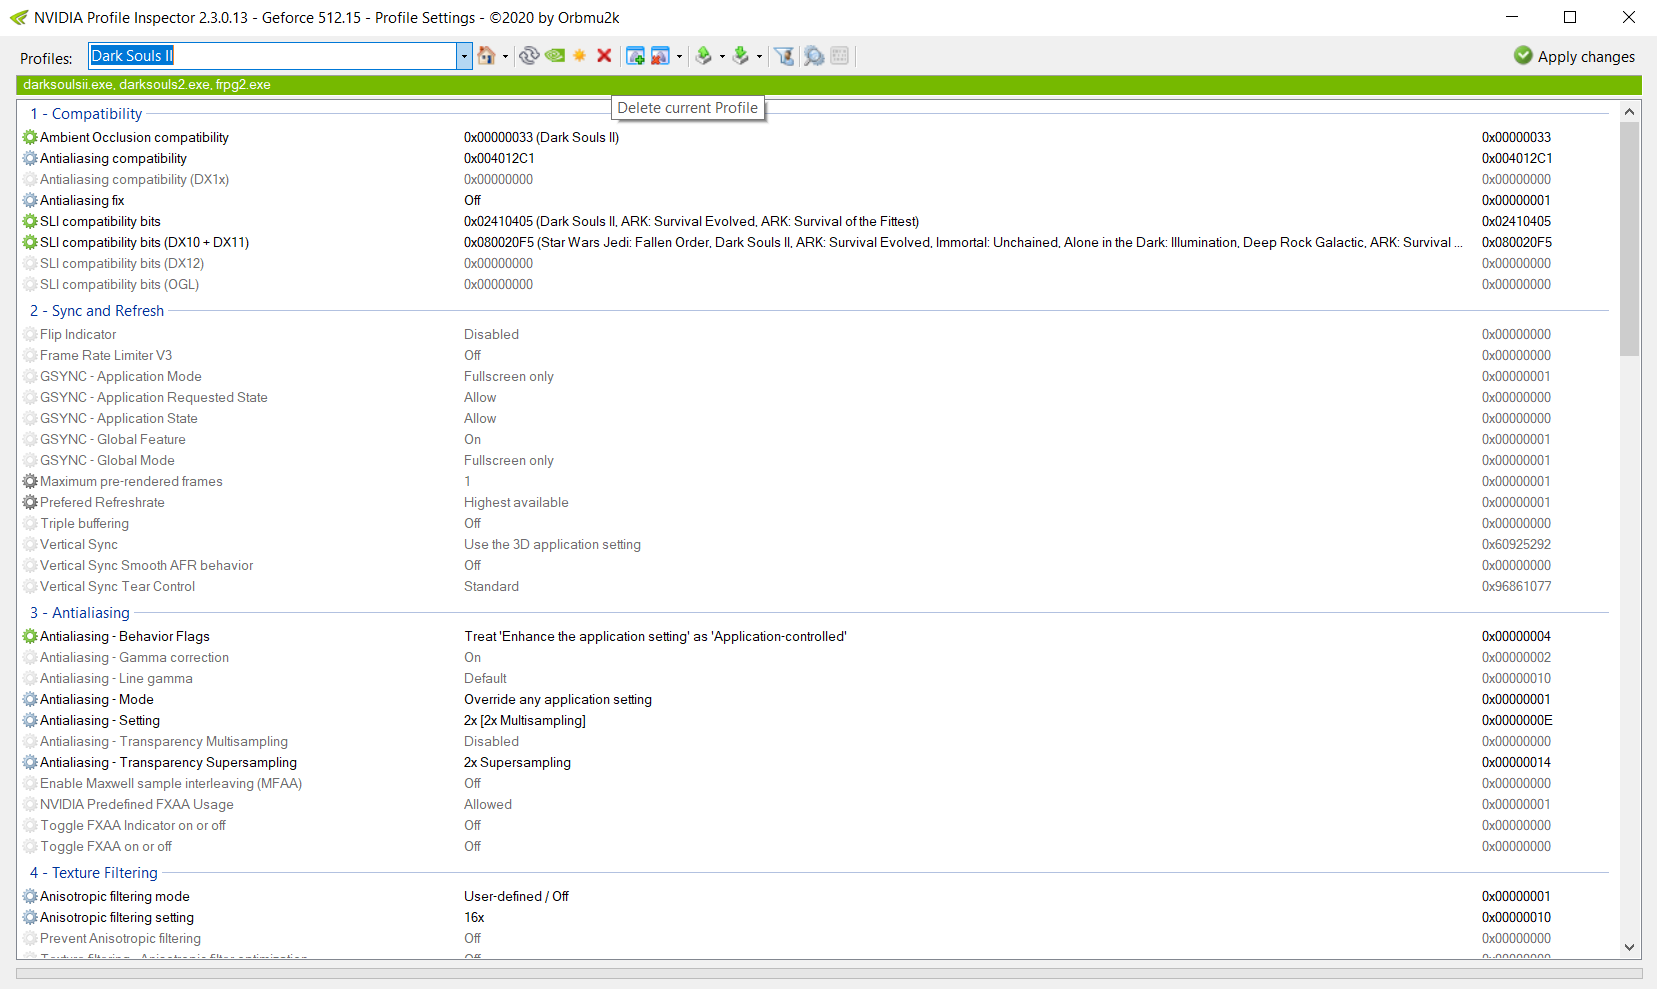
Task: Select the 'Antialiasing - Transparency Supersampling' setting name
Action: coord(168,762)
